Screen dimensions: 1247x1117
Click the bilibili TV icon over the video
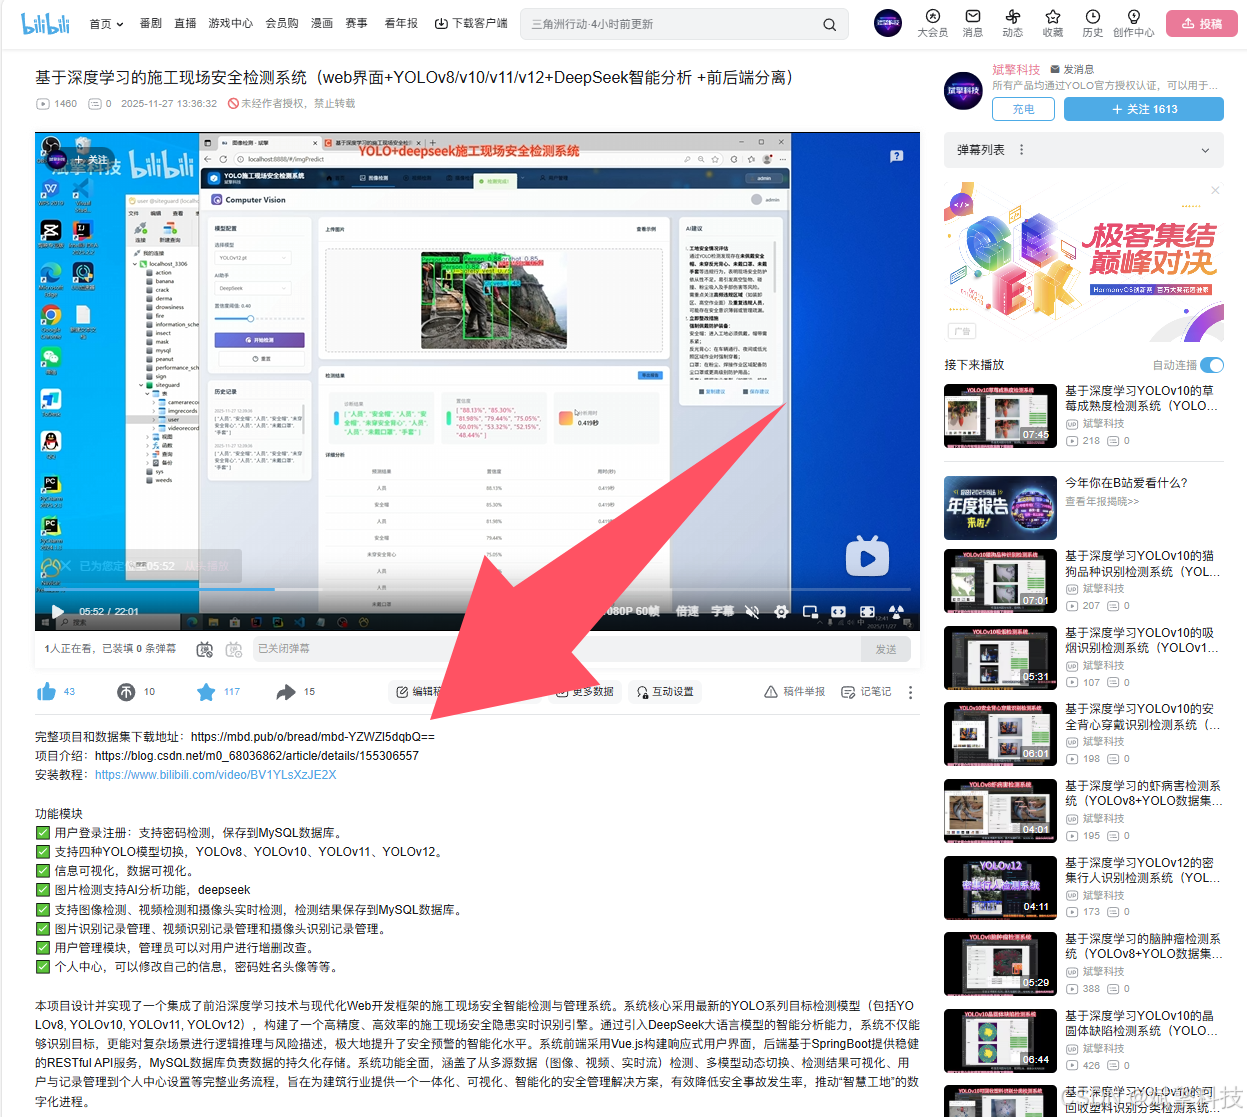pyautogui.click(x=867, y=557)
